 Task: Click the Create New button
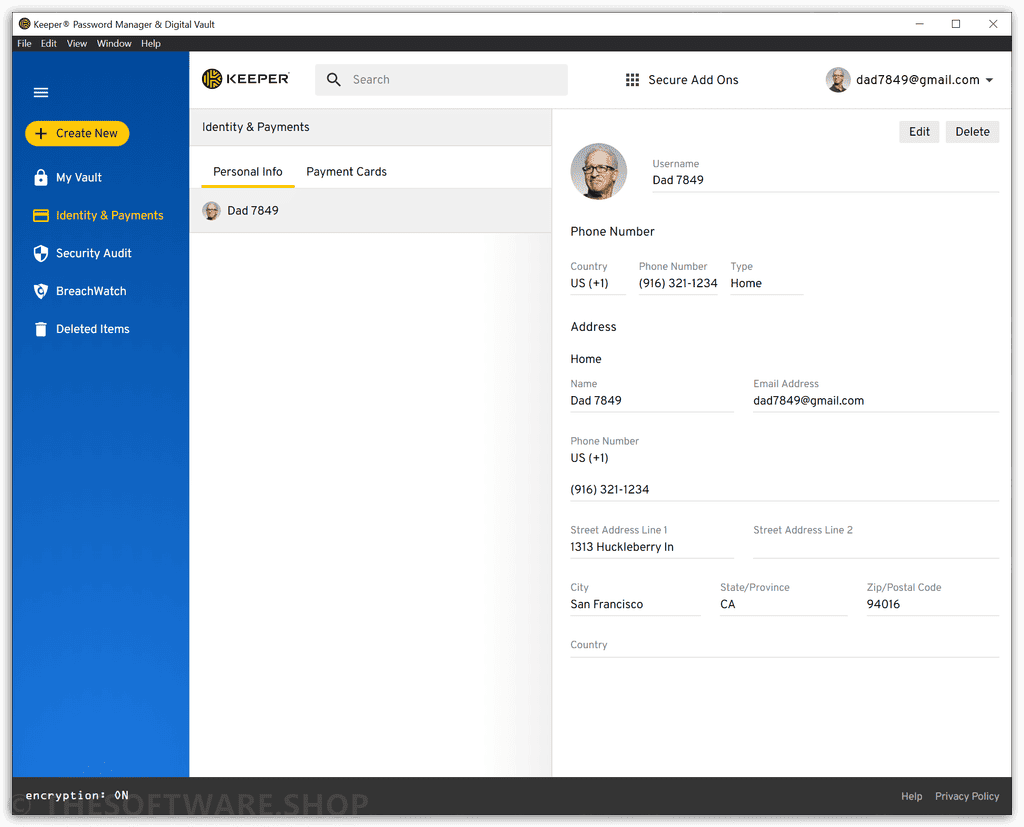point(77,133)
